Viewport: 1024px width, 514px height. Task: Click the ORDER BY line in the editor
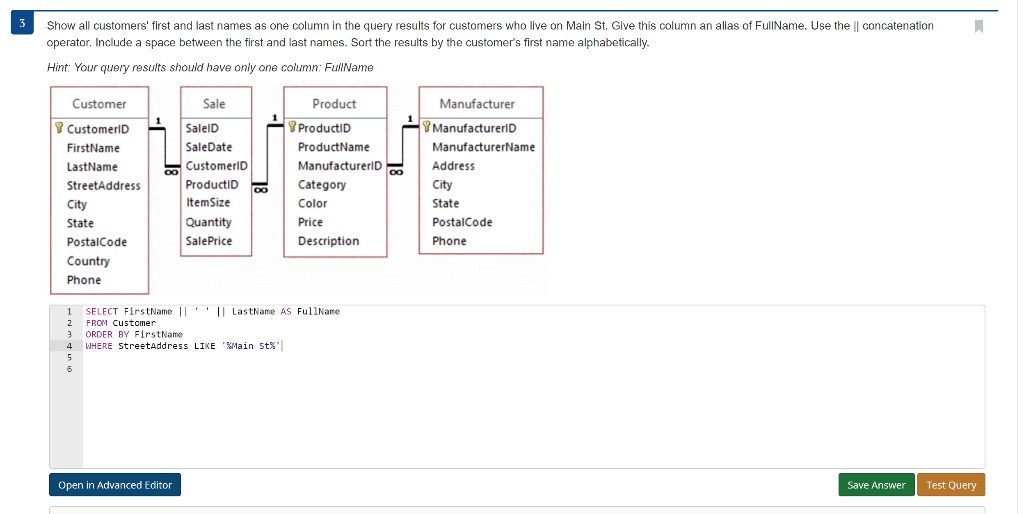click(134, 334)
